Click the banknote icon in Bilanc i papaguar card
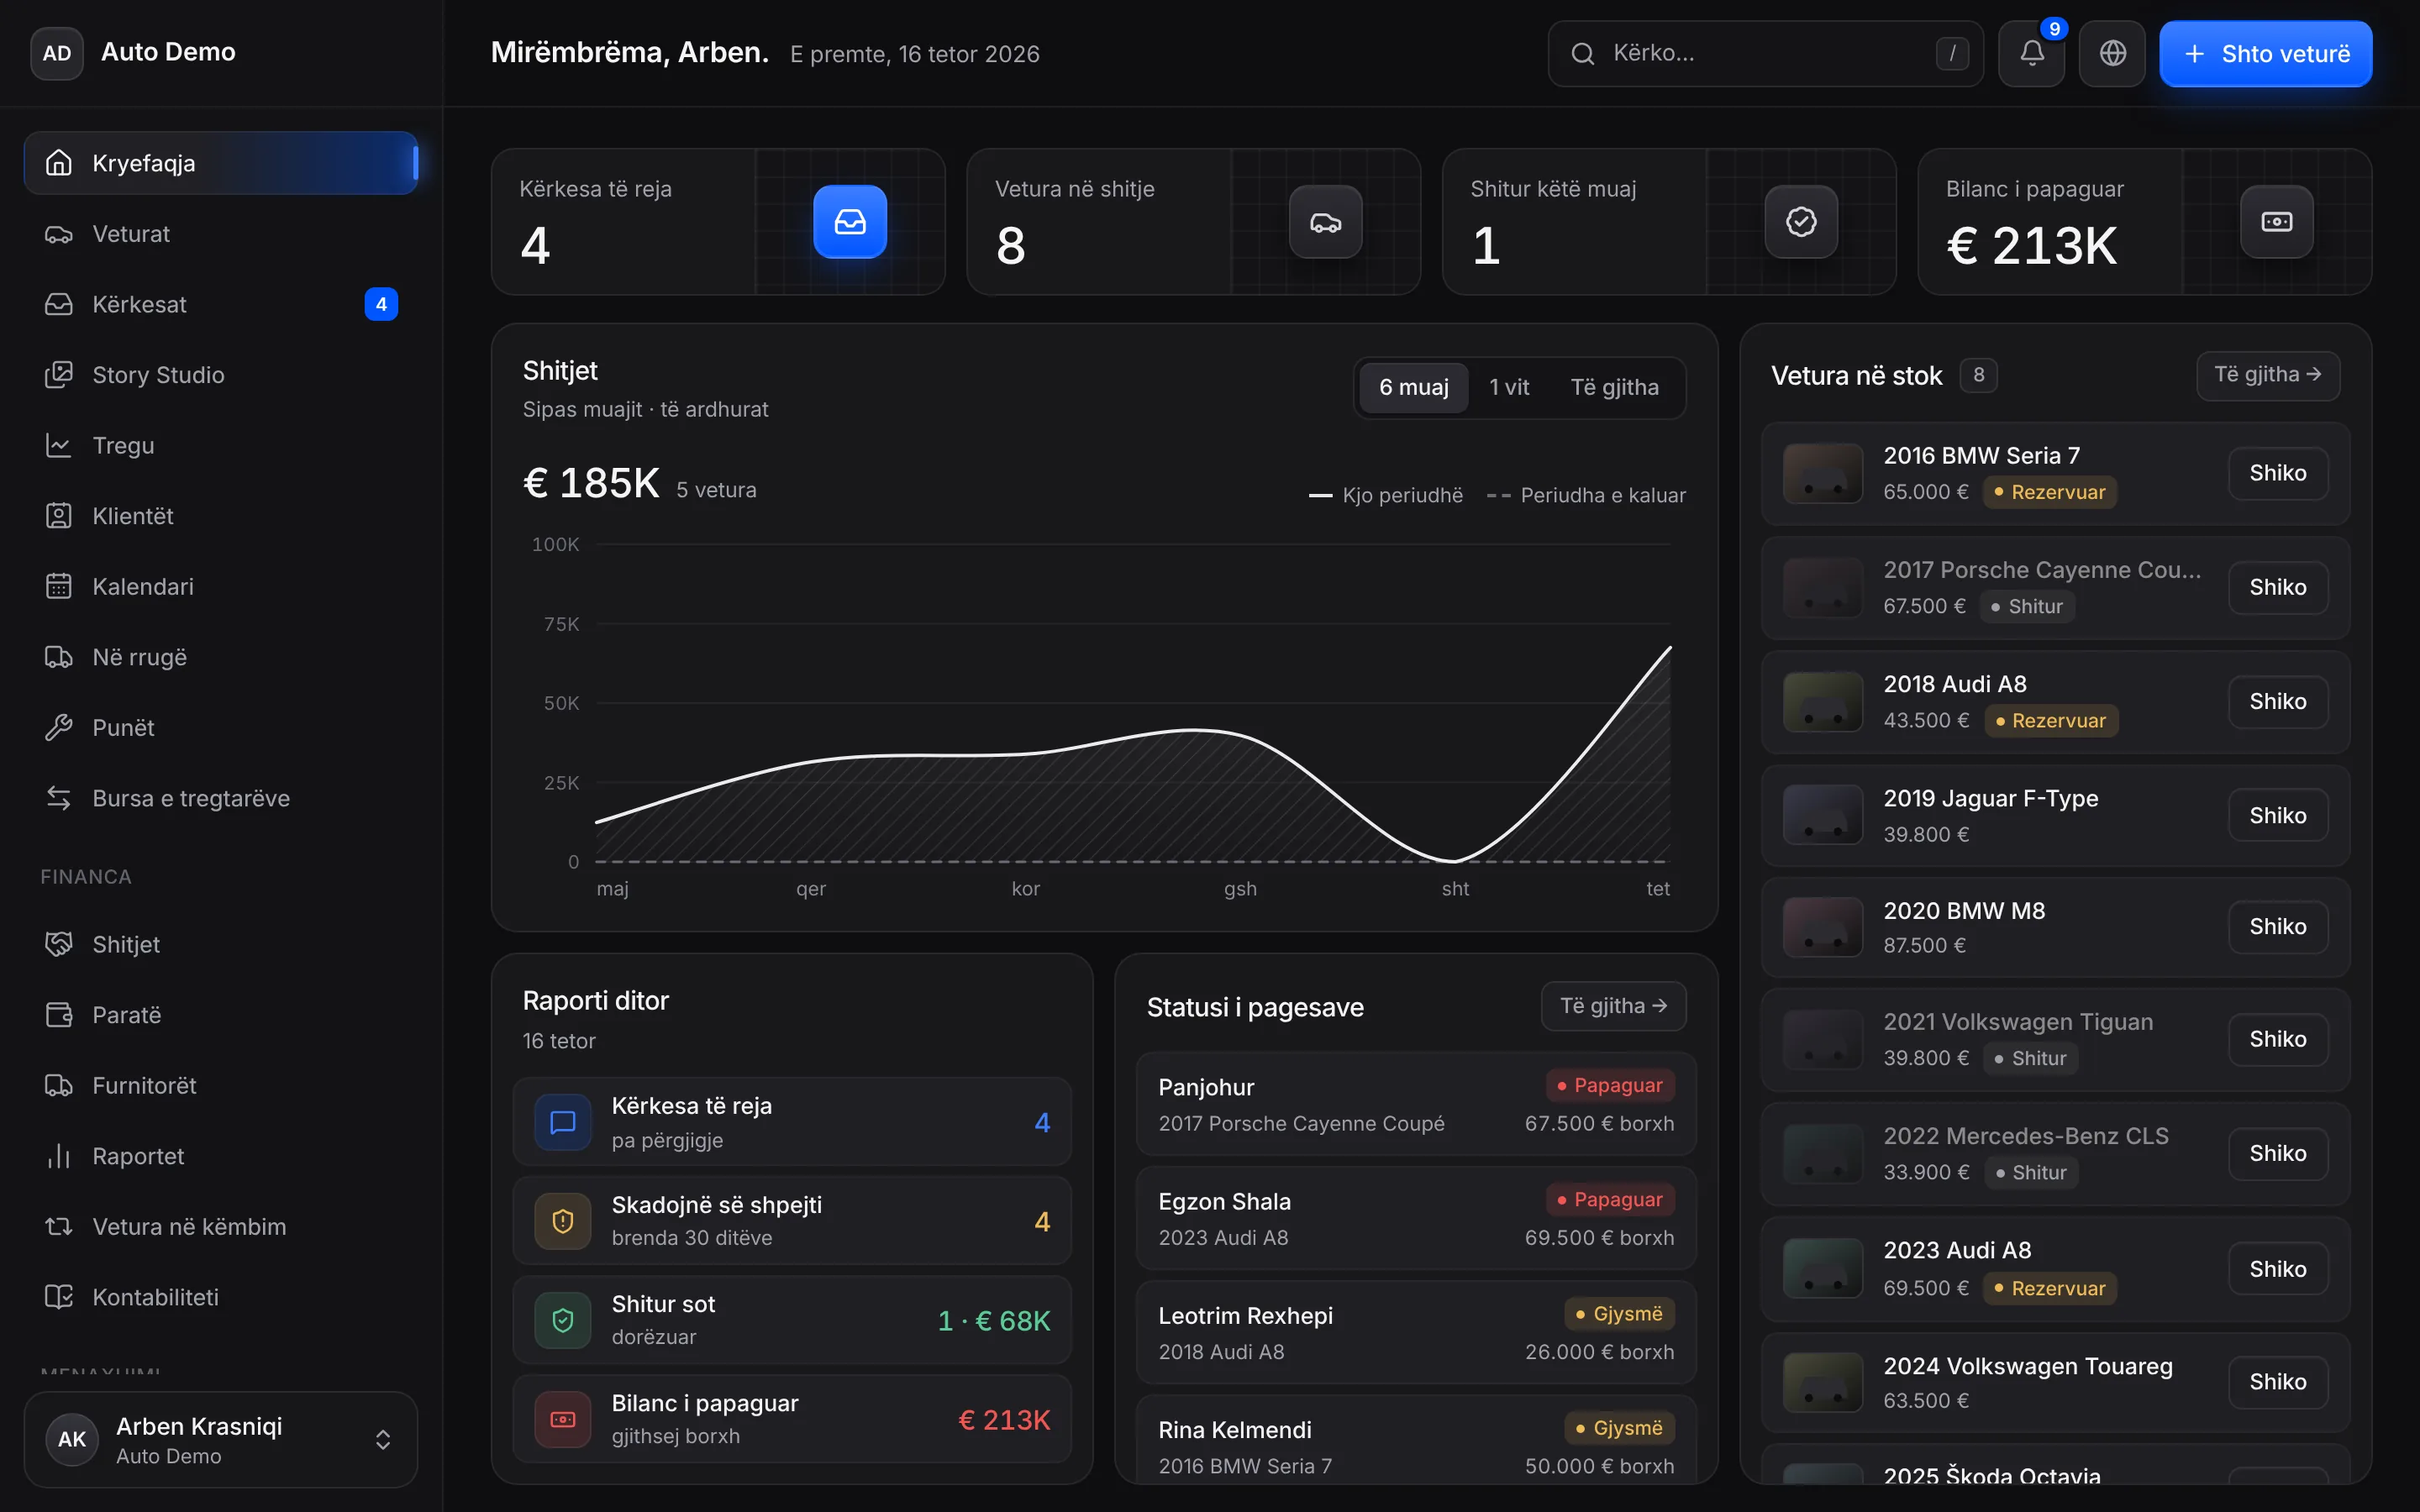 (2277, 222)
